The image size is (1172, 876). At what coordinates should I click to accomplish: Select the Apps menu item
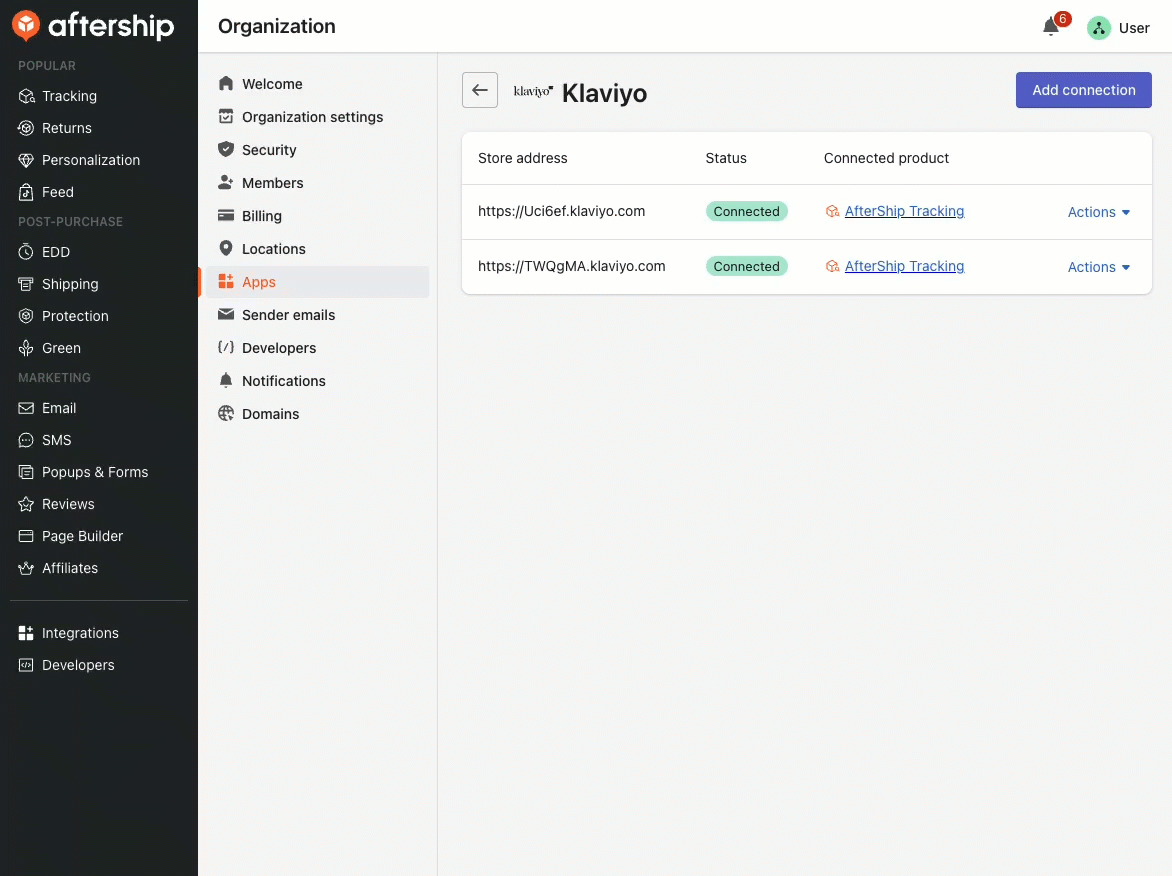tap(318, 282)
